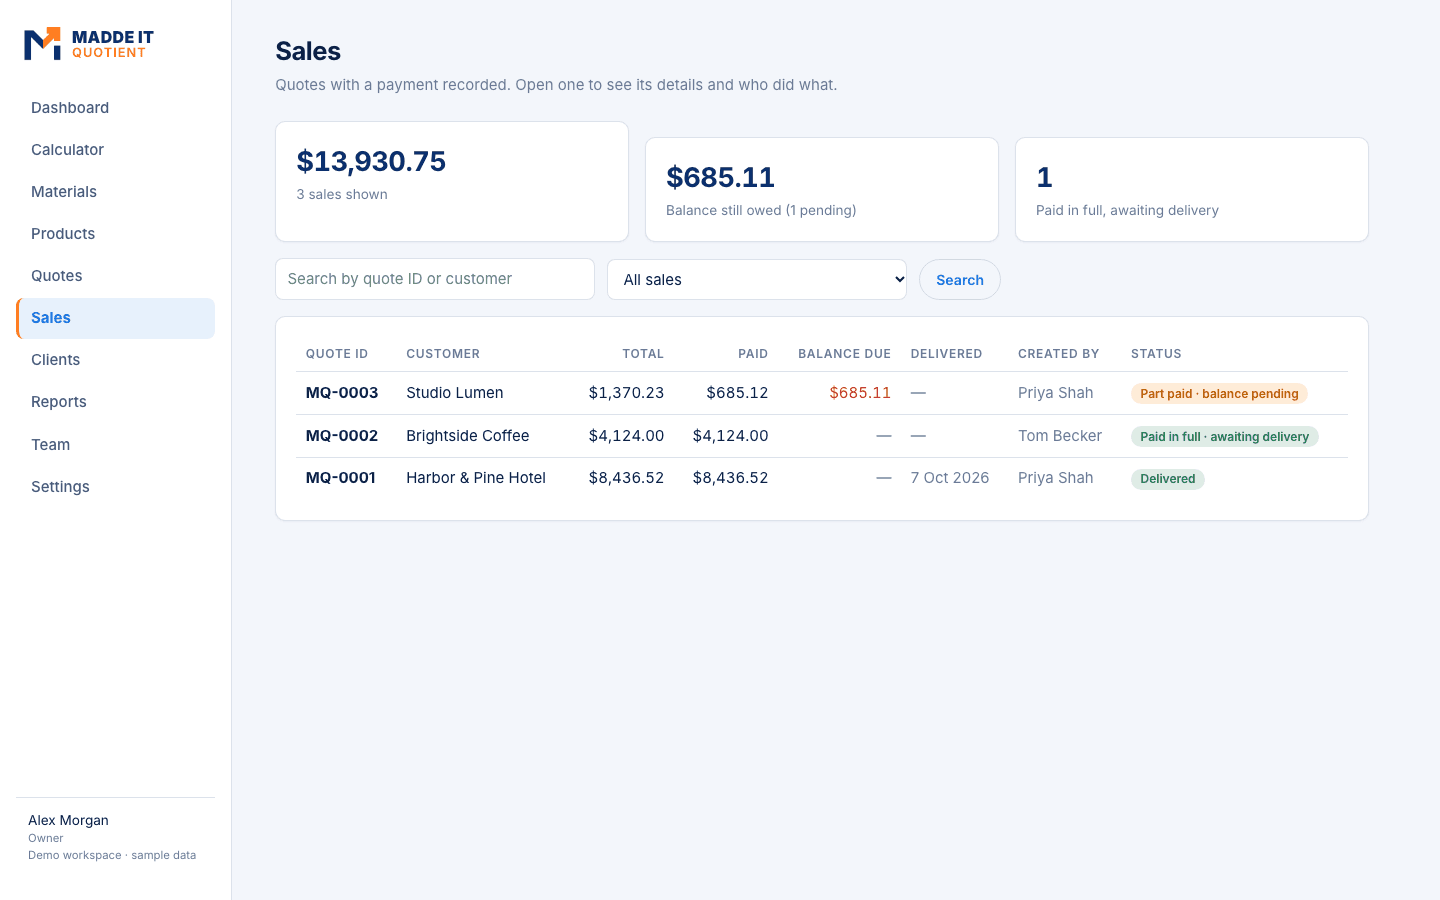
Task: Go to Reports
Action: pyautogui.click(x=115, y=402)
